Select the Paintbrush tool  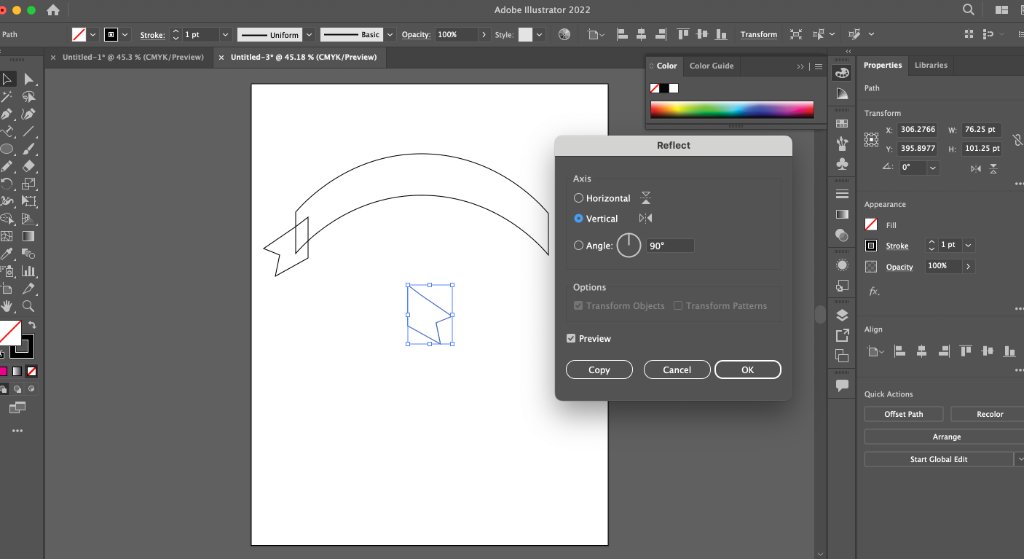(29, 149)
